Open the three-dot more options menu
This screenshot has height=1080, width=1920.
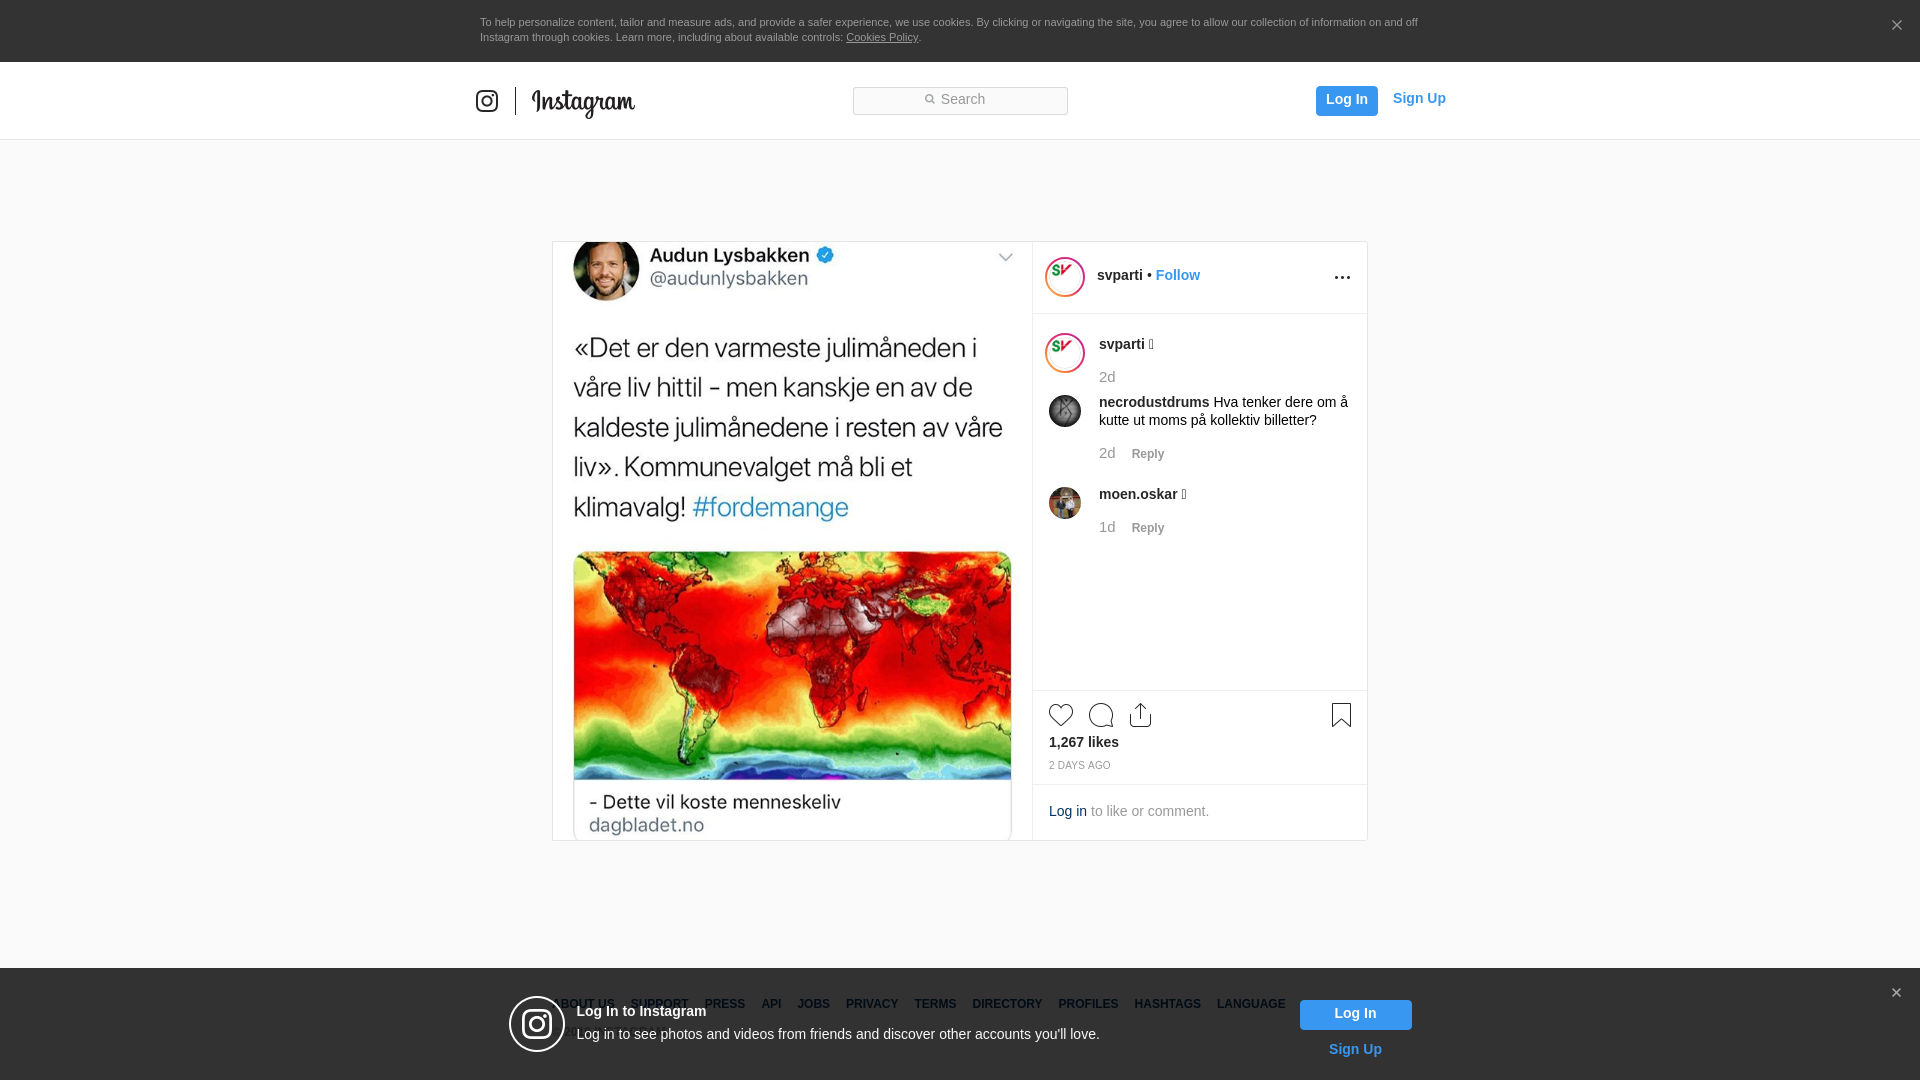[1342, 277]
